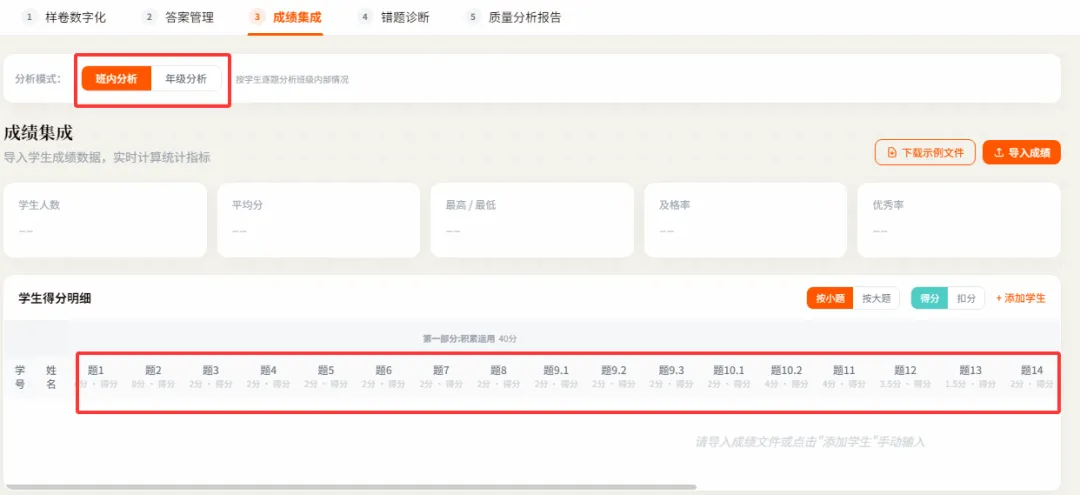Select the 成绩集成 tab
This screenshot has height=495, width=1080.
(x=285, y=17)
